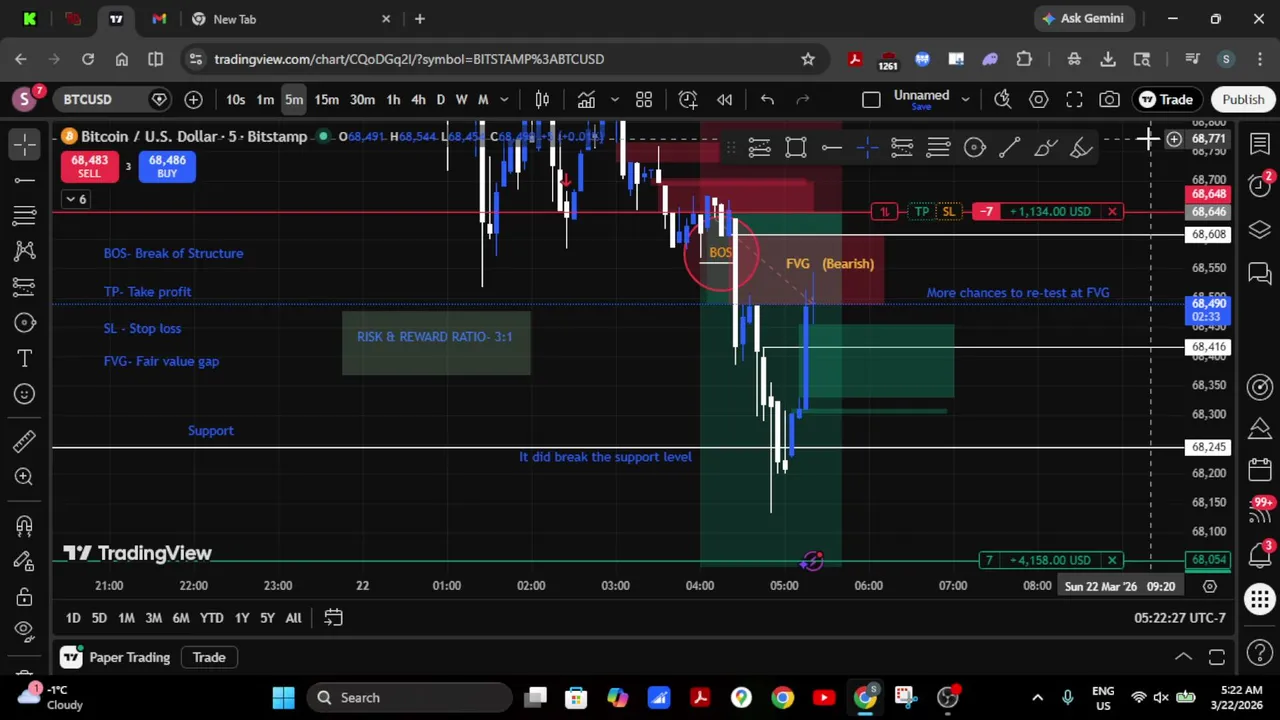Open the chart patterns tool group

[25, 251]
